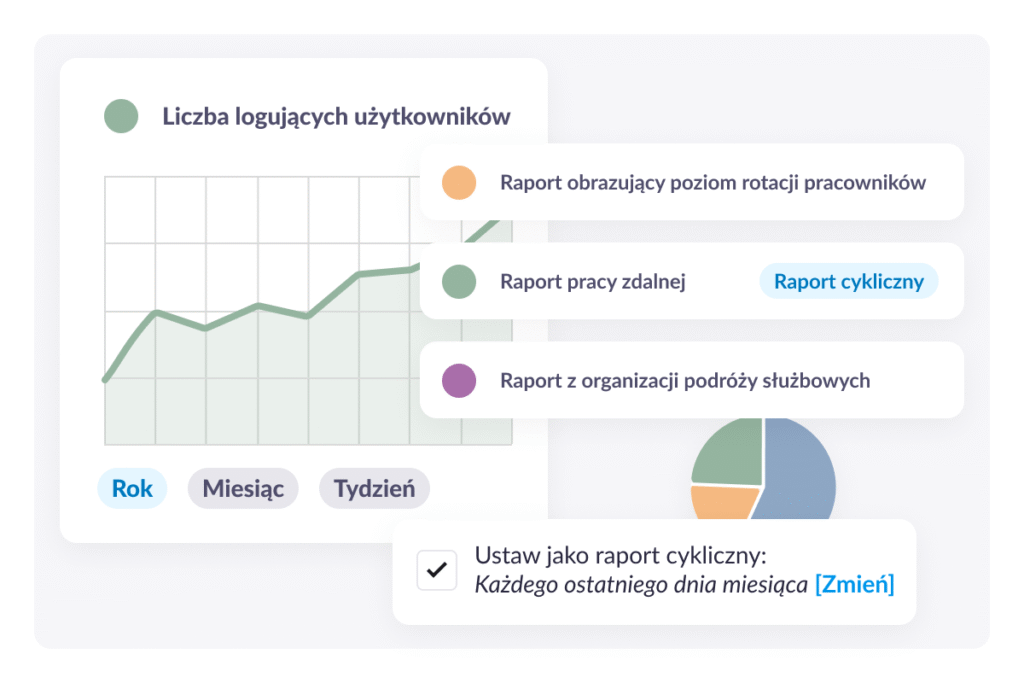
Task: Click the Raport cykliczny badge
Action: click(848, 282)
